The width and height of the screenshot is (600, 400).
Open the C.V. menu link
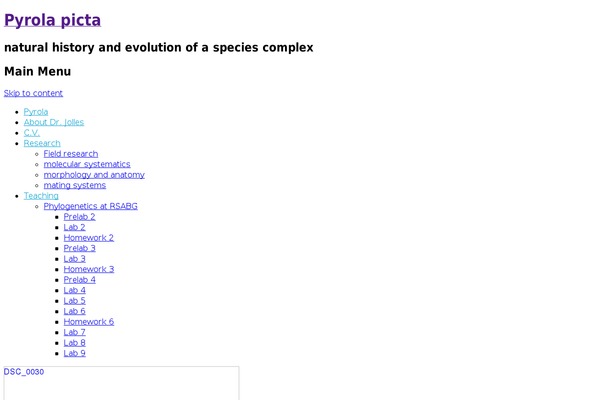click(x=32, y=133)
